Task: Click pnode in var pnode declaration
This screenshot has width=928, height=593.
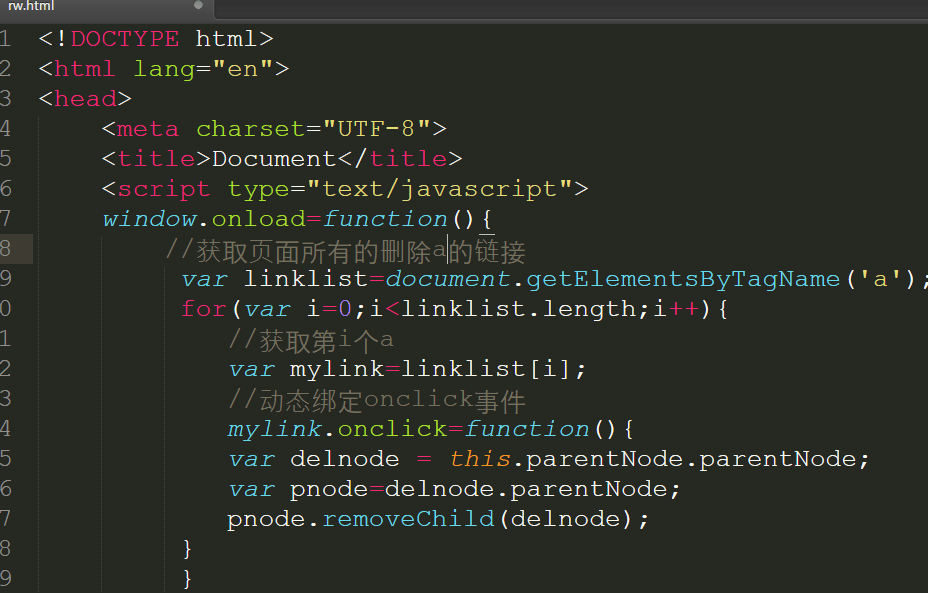Action: [329, 489]
